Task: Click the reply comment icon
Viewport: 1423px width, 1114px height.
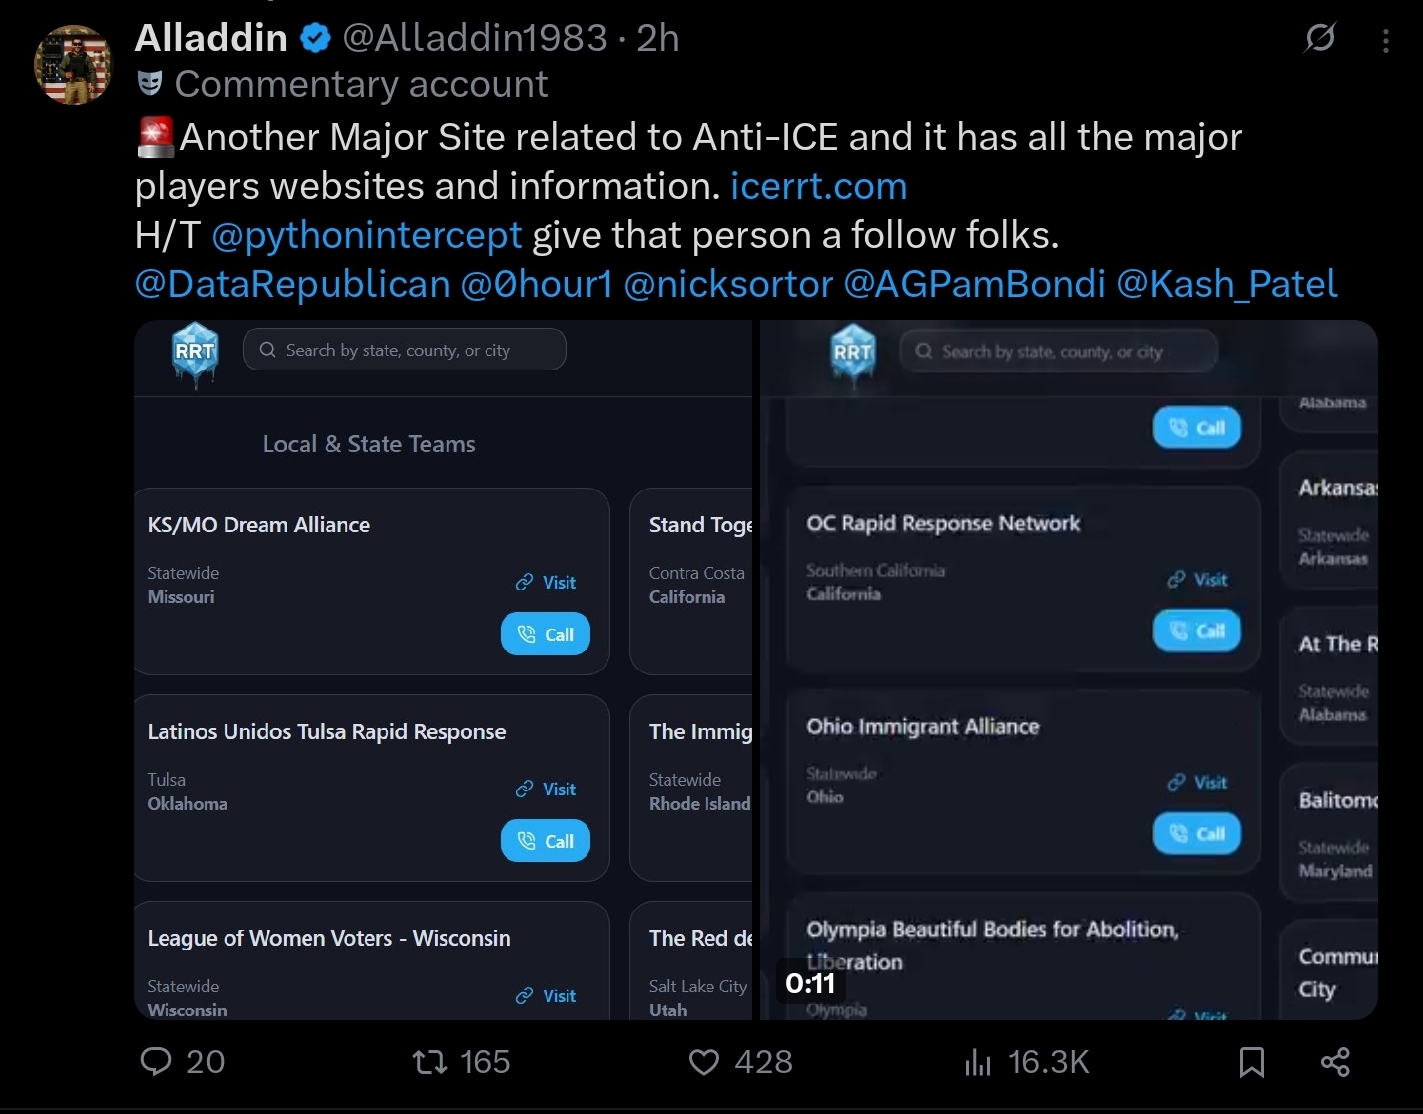Action: (x=156, y=1061)
